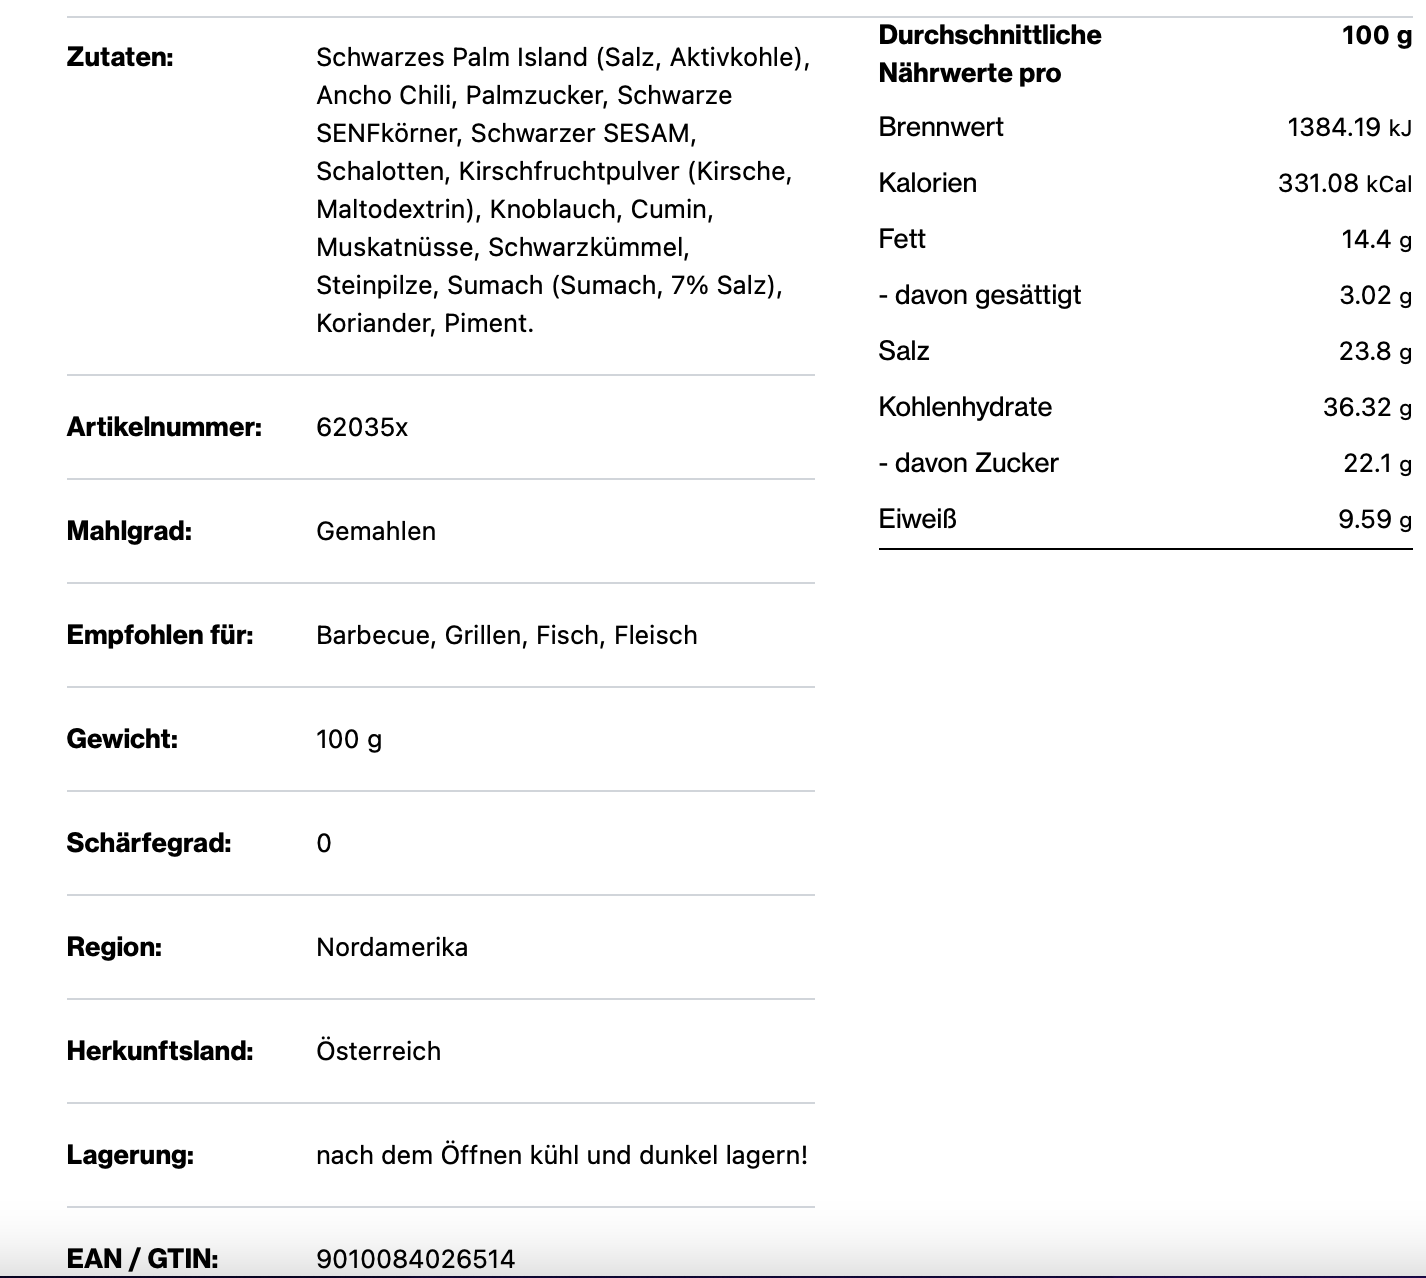Screen dimensions: 1426x1278
Task: Click the EAN number 9010084026514
Action: pyautogui.click(x=415, y=1259)
